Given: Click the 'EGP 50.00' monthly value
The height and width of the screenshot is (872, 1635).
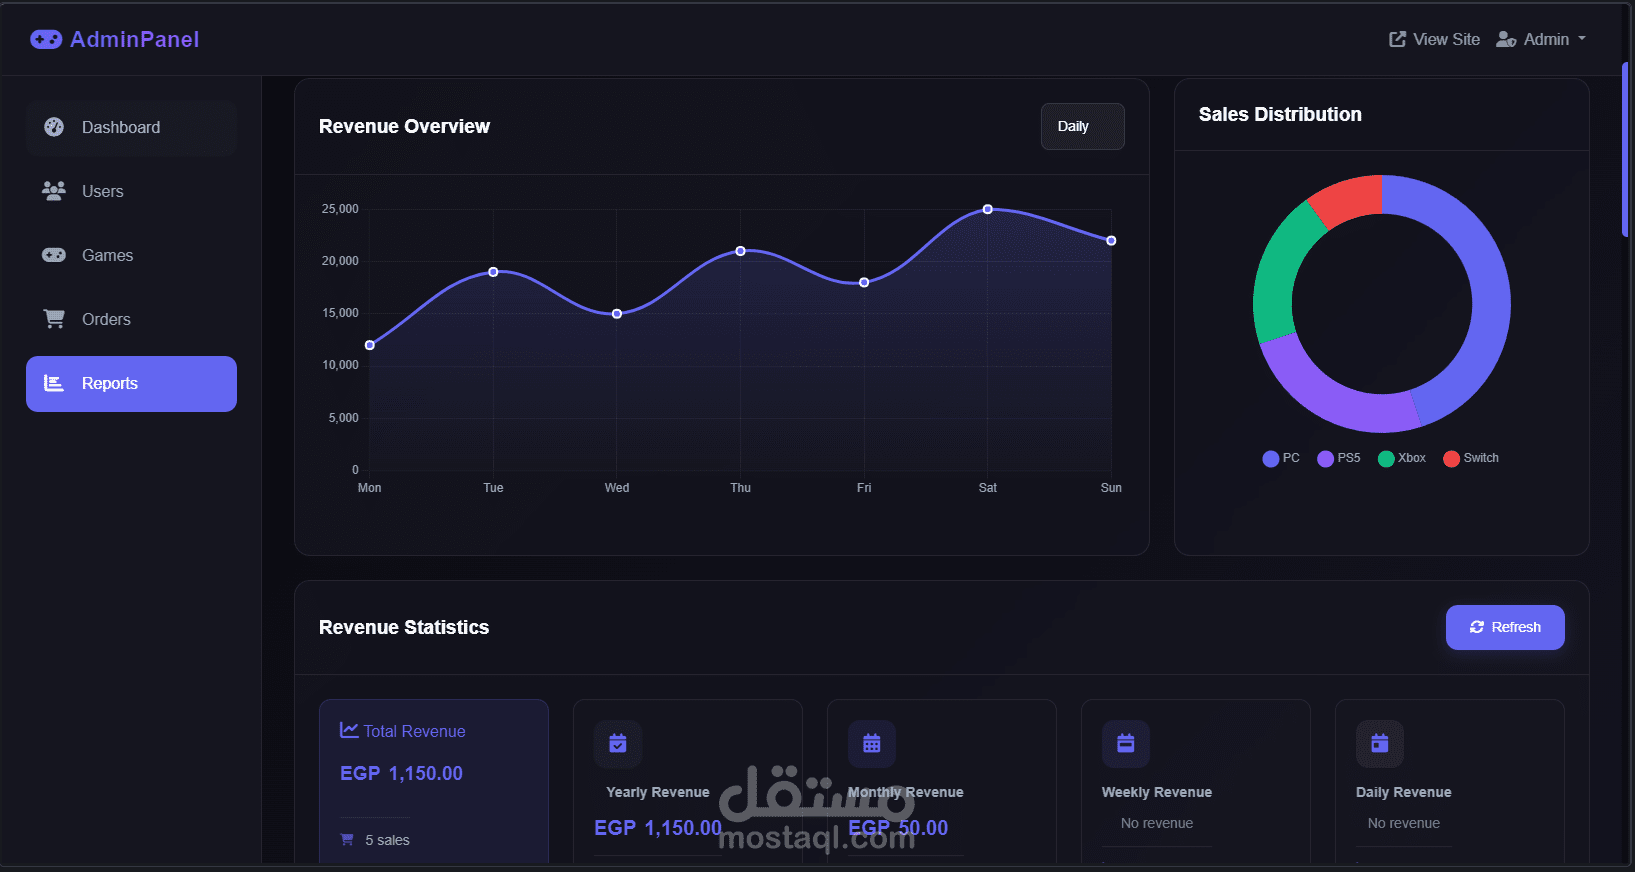Looking at the screenshot, I should pyautogui.click(x=898, y=828).
